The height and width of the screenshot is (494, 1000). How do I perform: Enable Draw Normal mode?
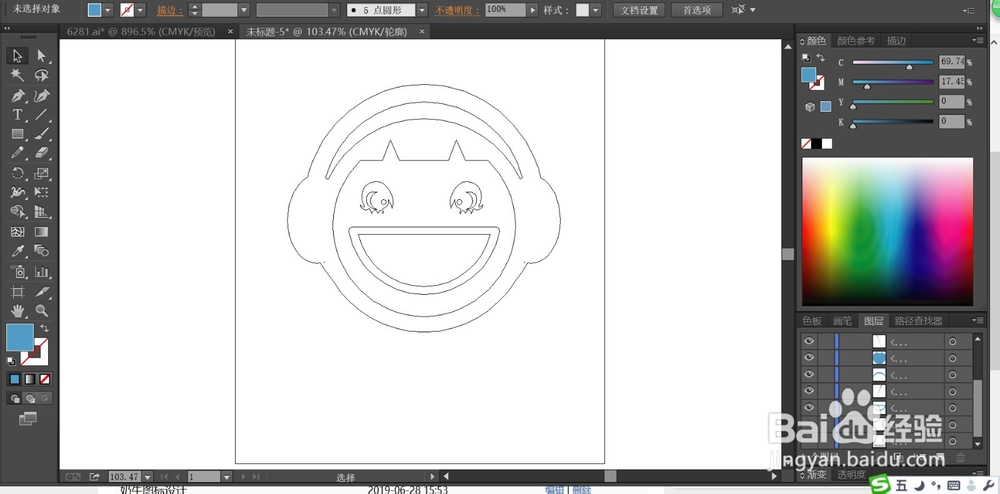click(x=15, y=399)
